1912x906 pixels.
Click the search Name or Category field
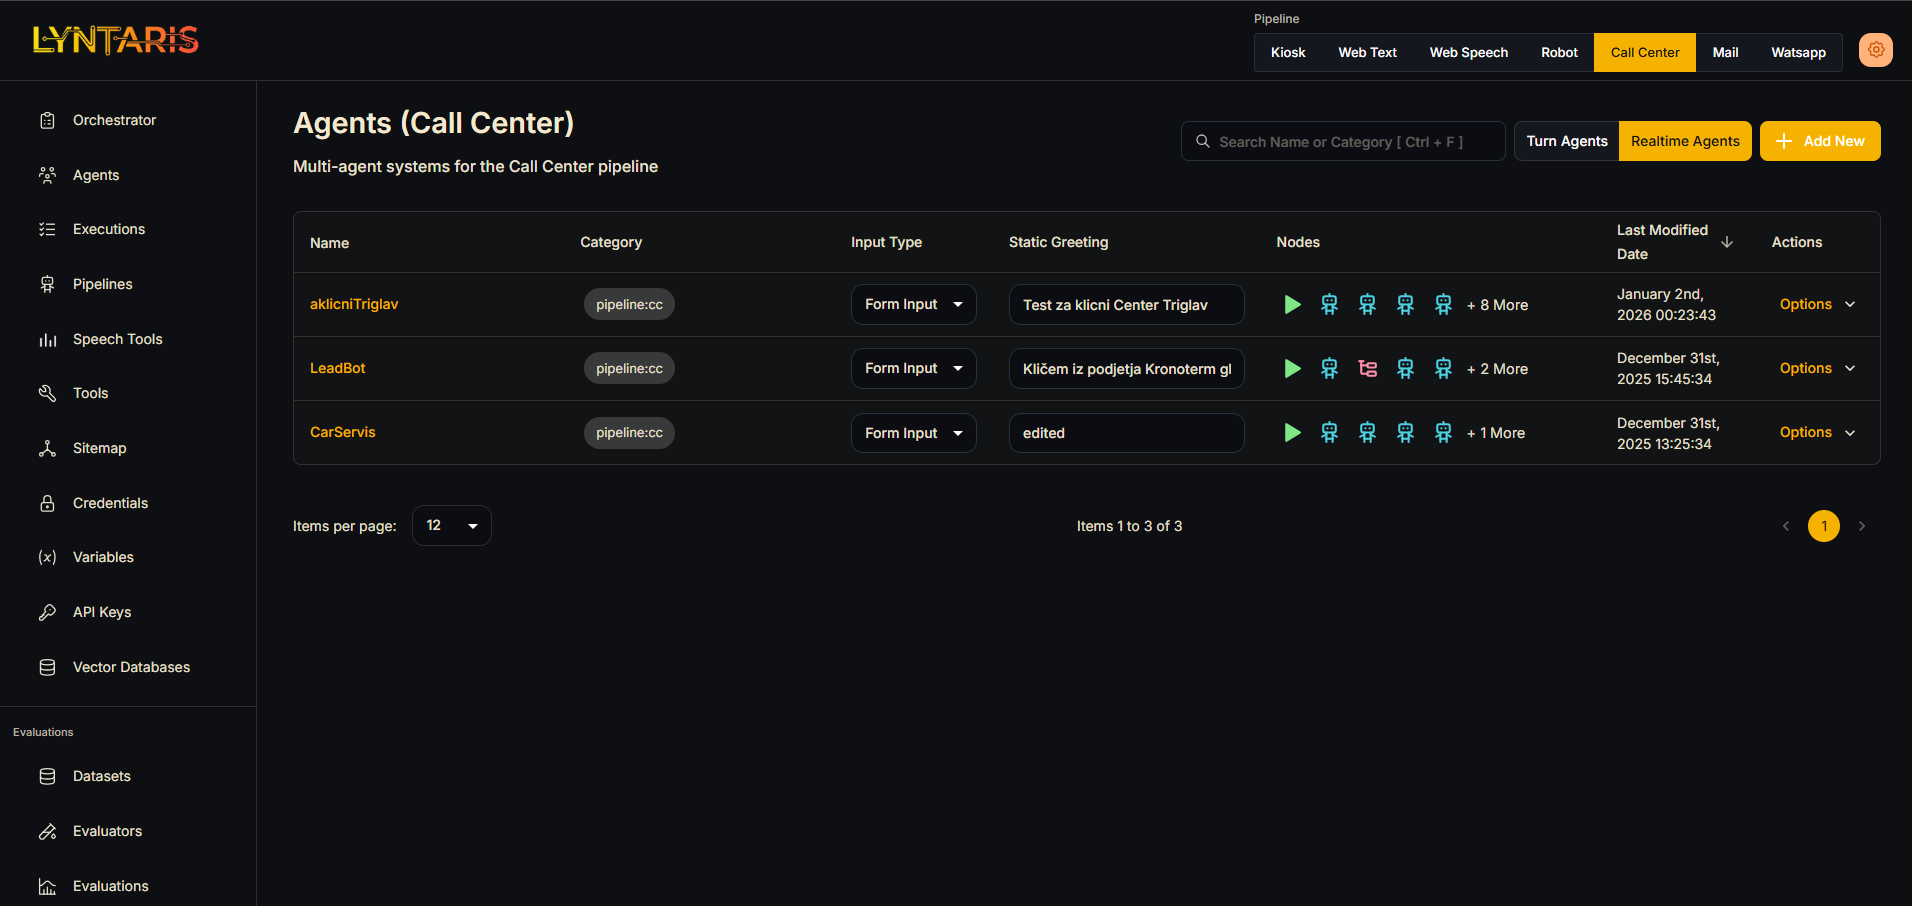(x=1343, y=141)
